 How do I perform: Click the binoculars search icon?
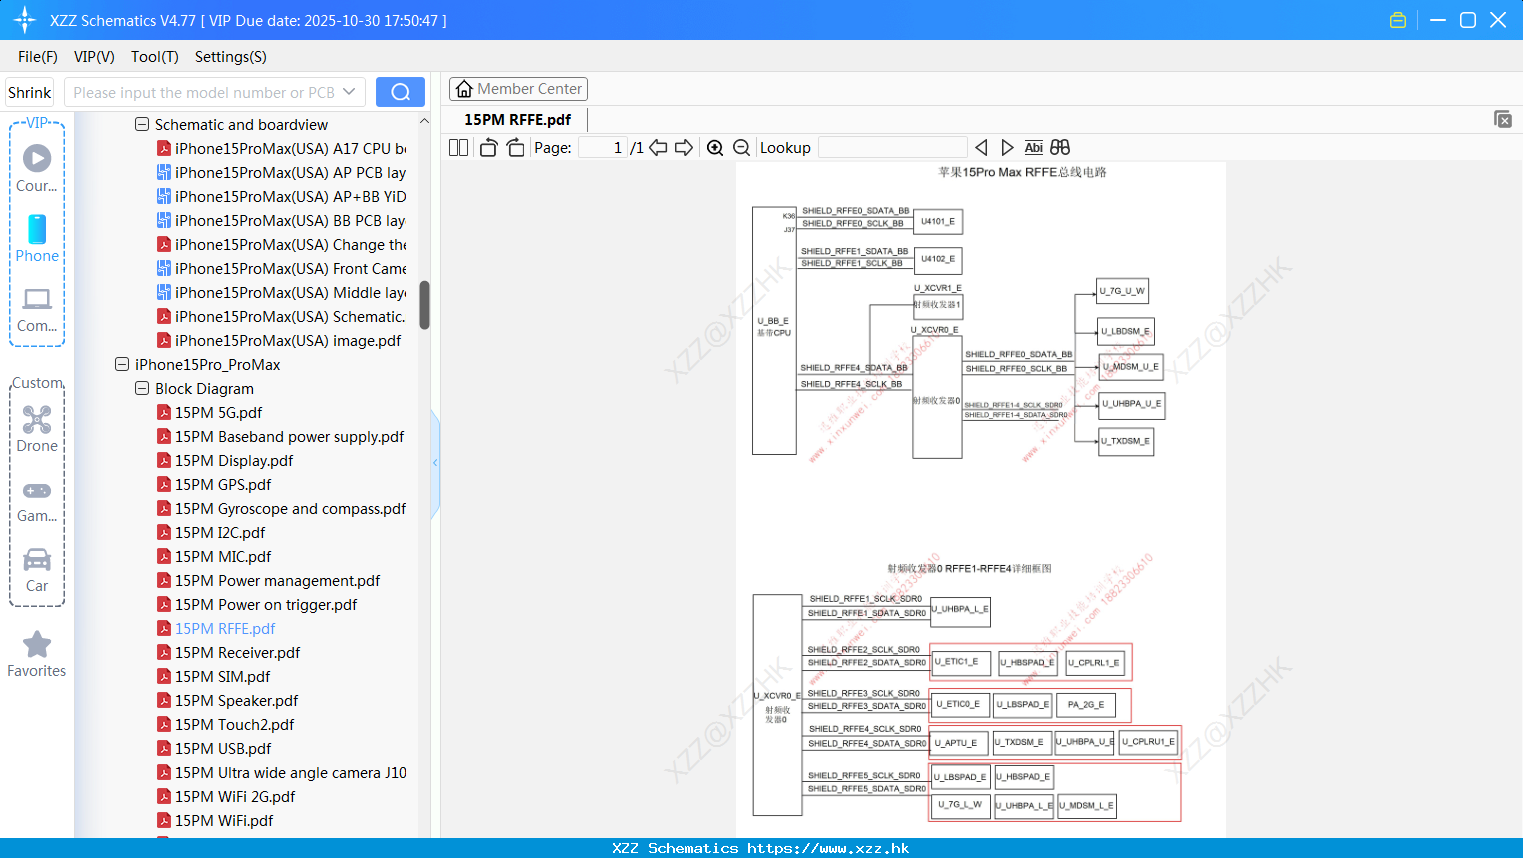1060,148
